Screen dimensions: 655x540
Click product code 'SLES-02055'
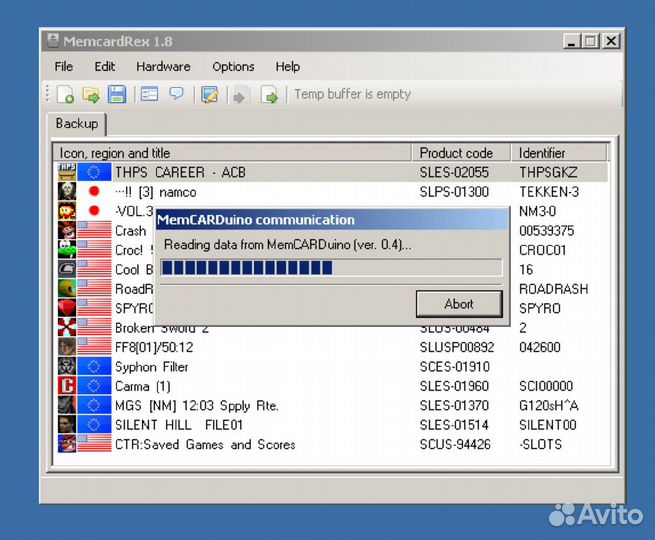[x=454, y=172]
